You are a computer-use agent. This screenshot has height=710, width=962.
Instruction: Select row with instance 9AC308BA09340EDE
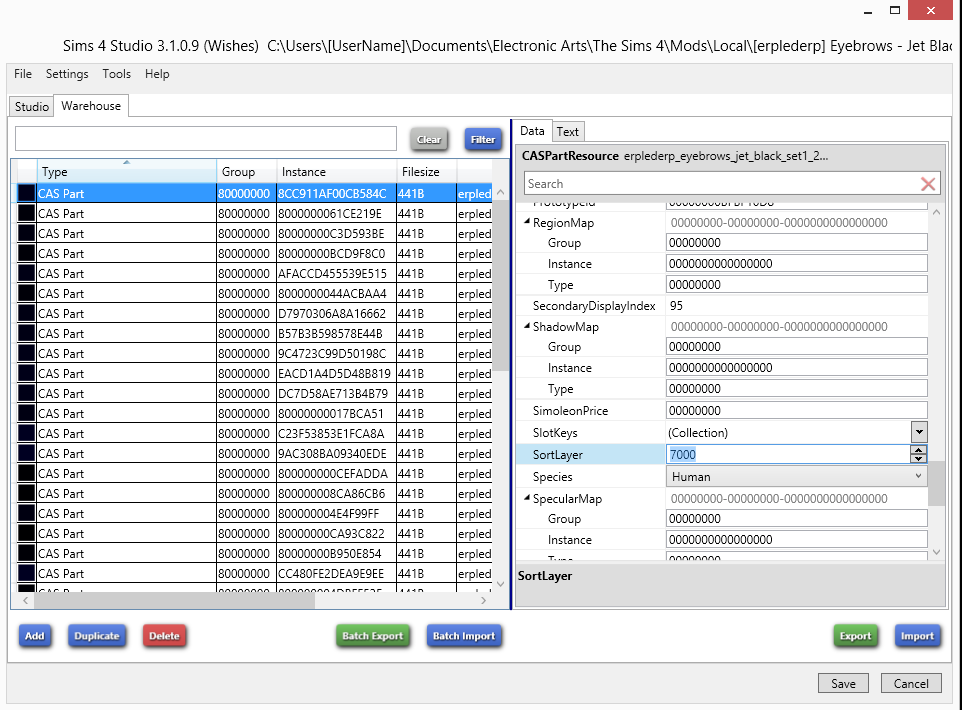(254, 453)
